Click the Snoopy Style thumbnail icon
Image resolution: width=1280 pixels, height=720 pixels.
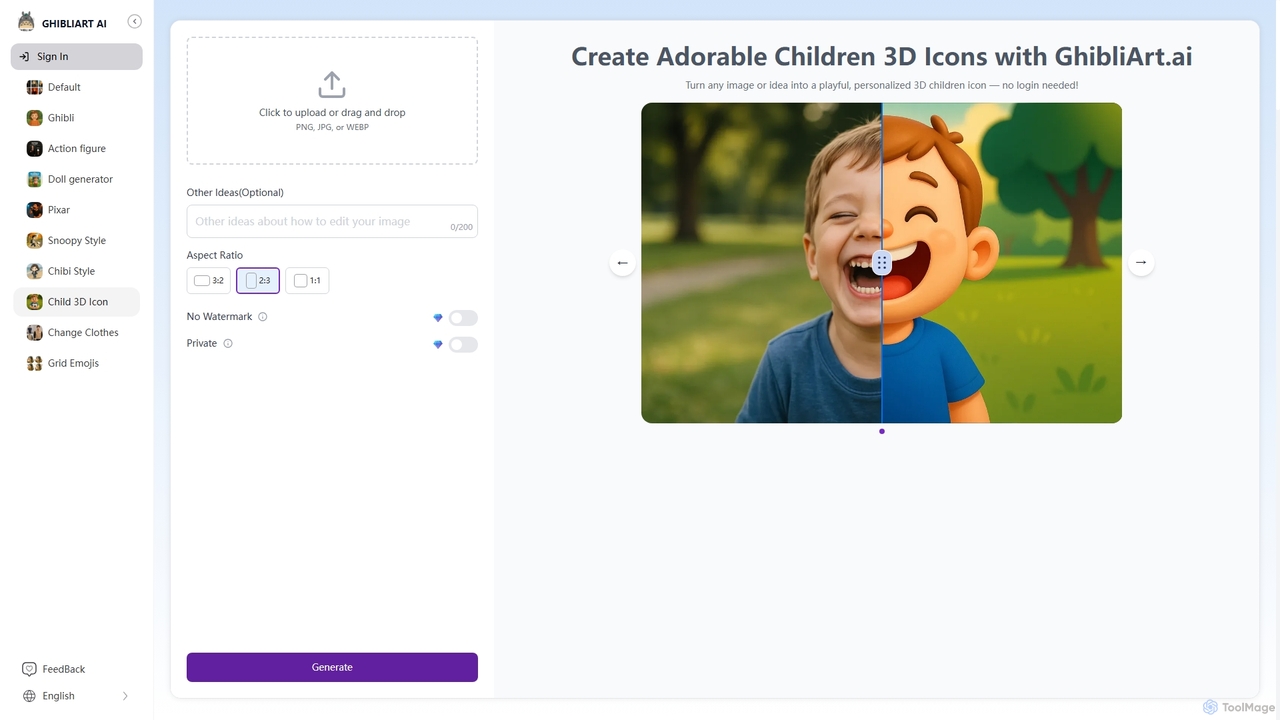[x=35, y=240]
